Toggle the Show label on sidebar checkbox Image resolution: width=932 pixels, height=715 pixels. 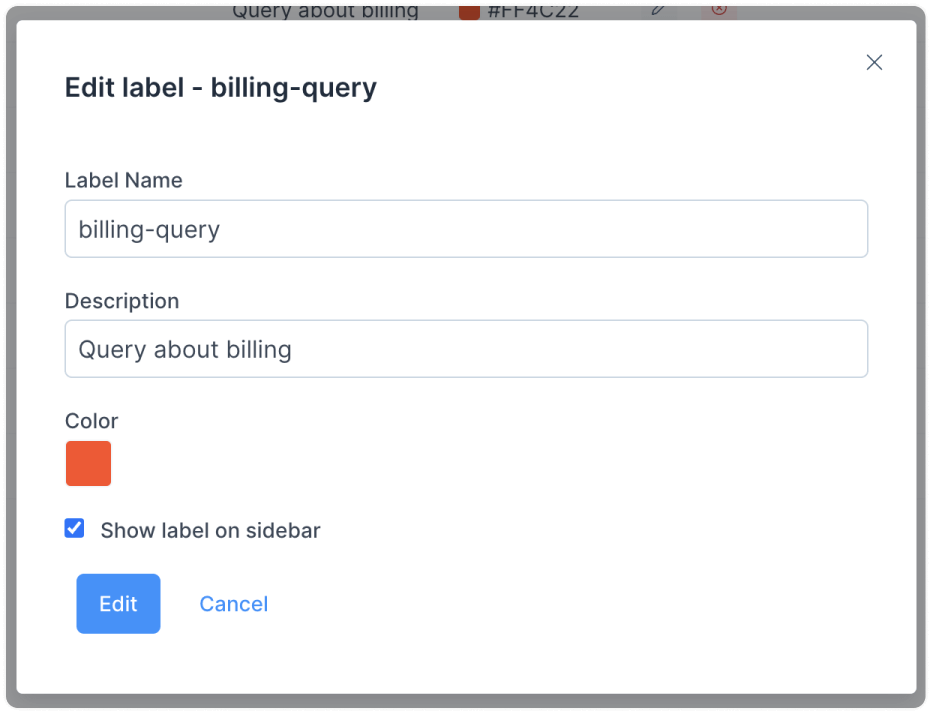74,528
